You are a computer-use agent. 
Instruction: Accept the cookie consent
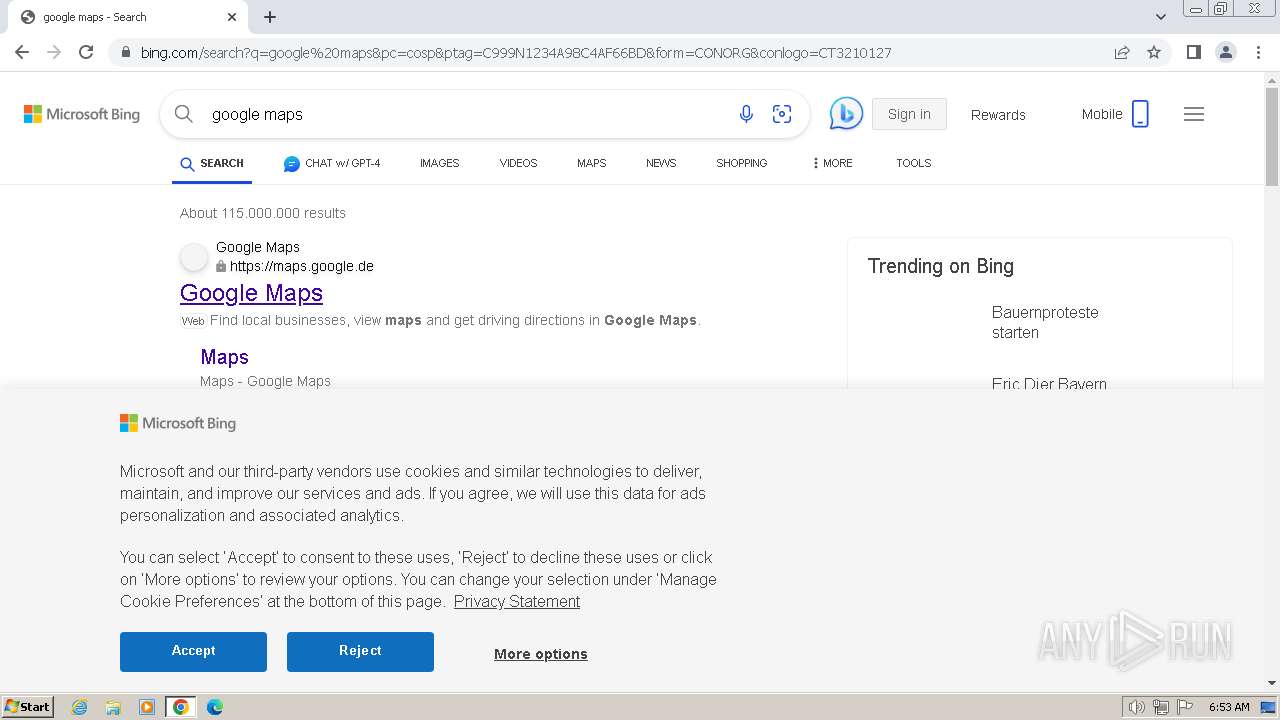[193, 651]
